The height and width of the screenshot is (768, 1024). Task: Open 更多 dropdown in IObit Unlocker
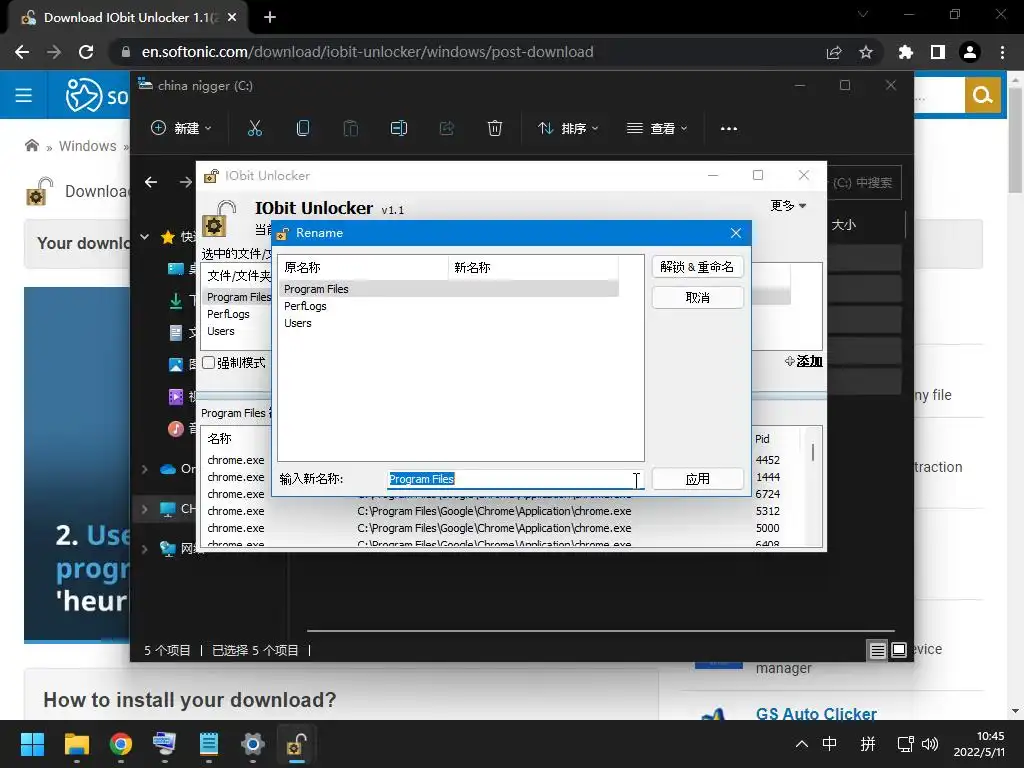788,206
